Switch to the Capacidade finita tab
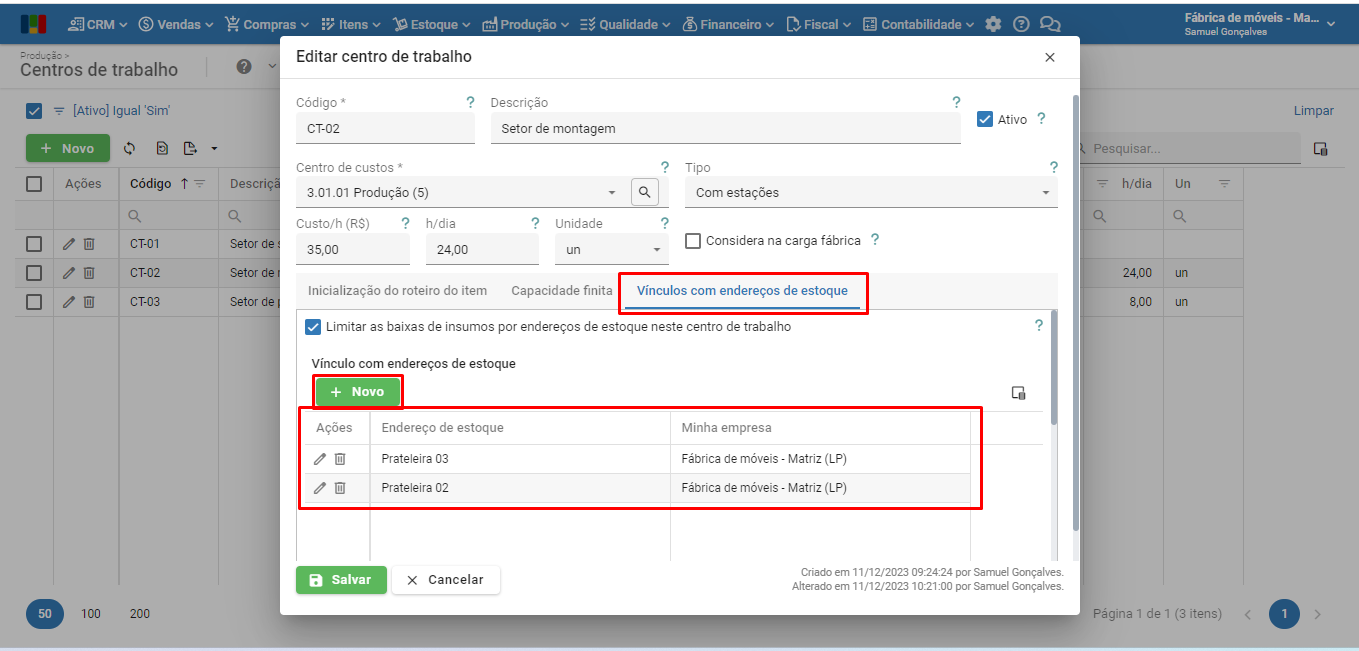Image resolution: width=1359 pixels, height=651 pixels. click(561, 291)
